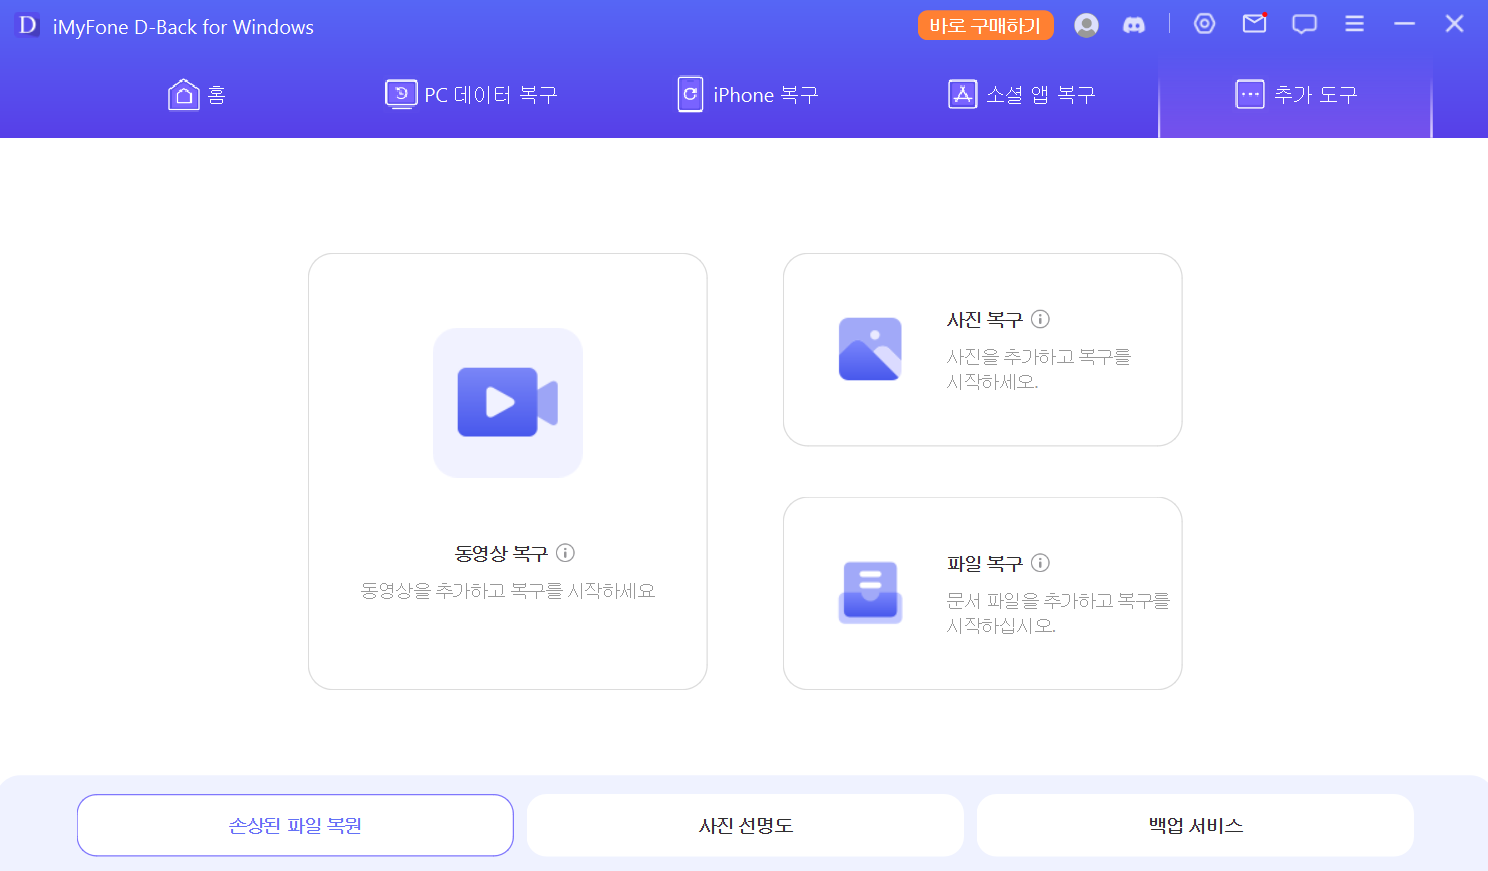Click the 문서 파일을 추가하고 복구를 시작하십시오 description
The height and width of the screenshot is (871, 1488).
[1058, 613]
